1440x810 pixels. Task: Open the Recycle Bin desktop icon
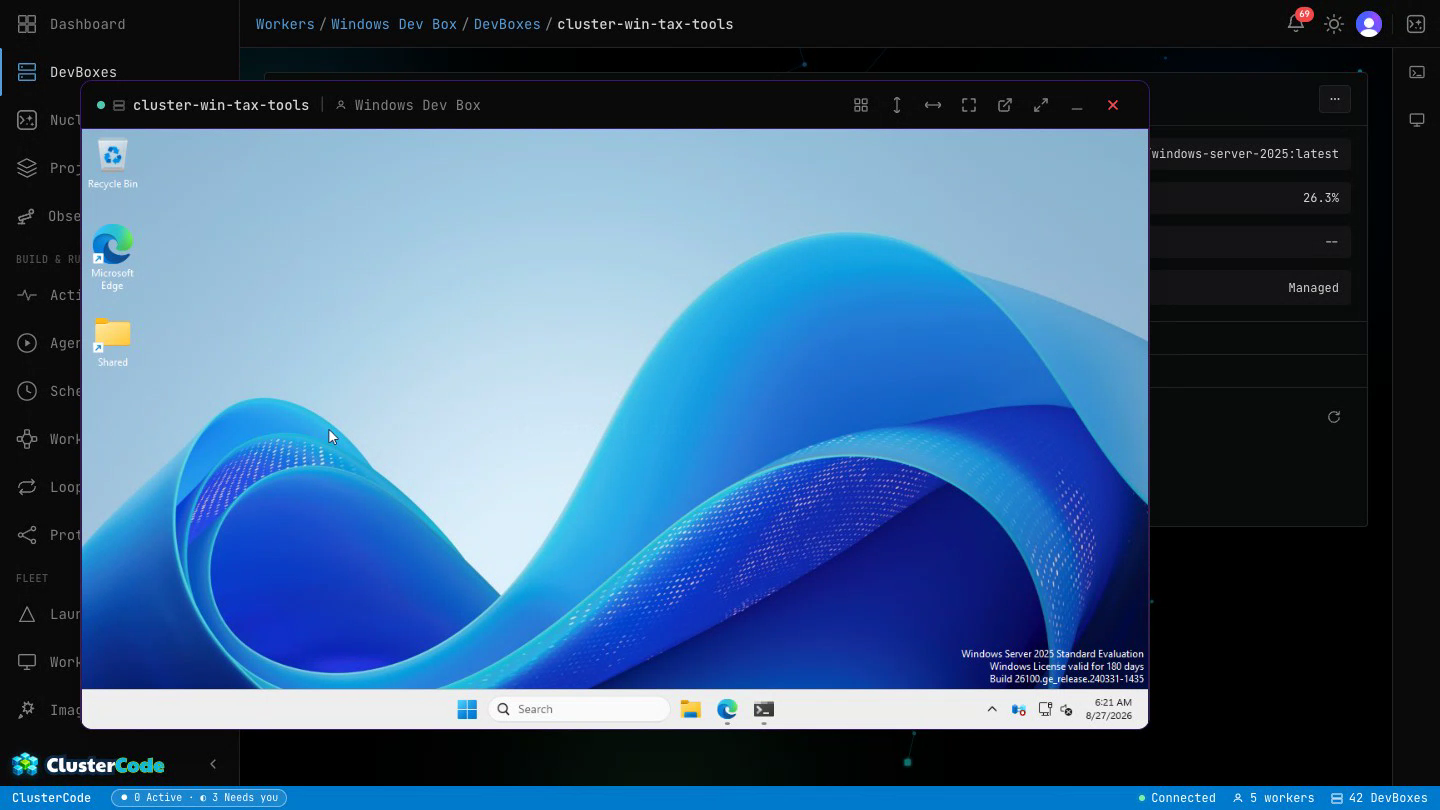[x=113, y=163]
